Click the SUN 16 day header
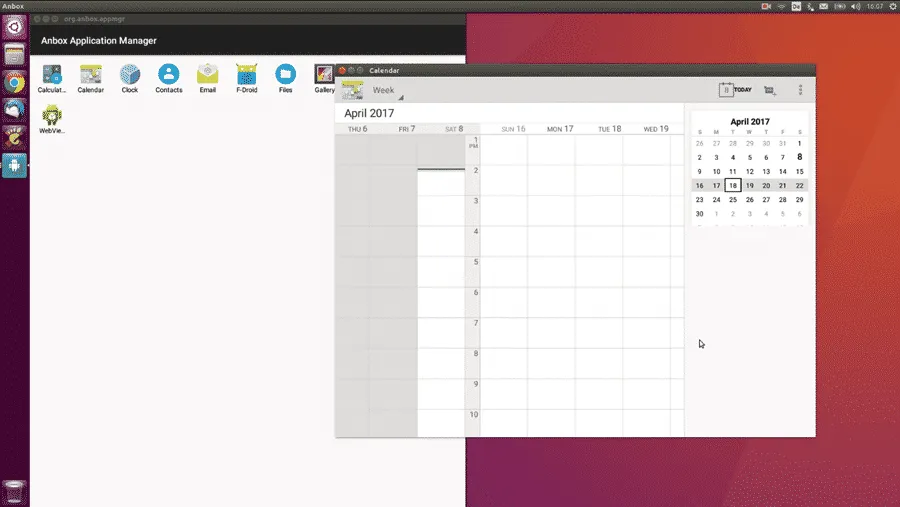The image size is (900, 507). 513,129
